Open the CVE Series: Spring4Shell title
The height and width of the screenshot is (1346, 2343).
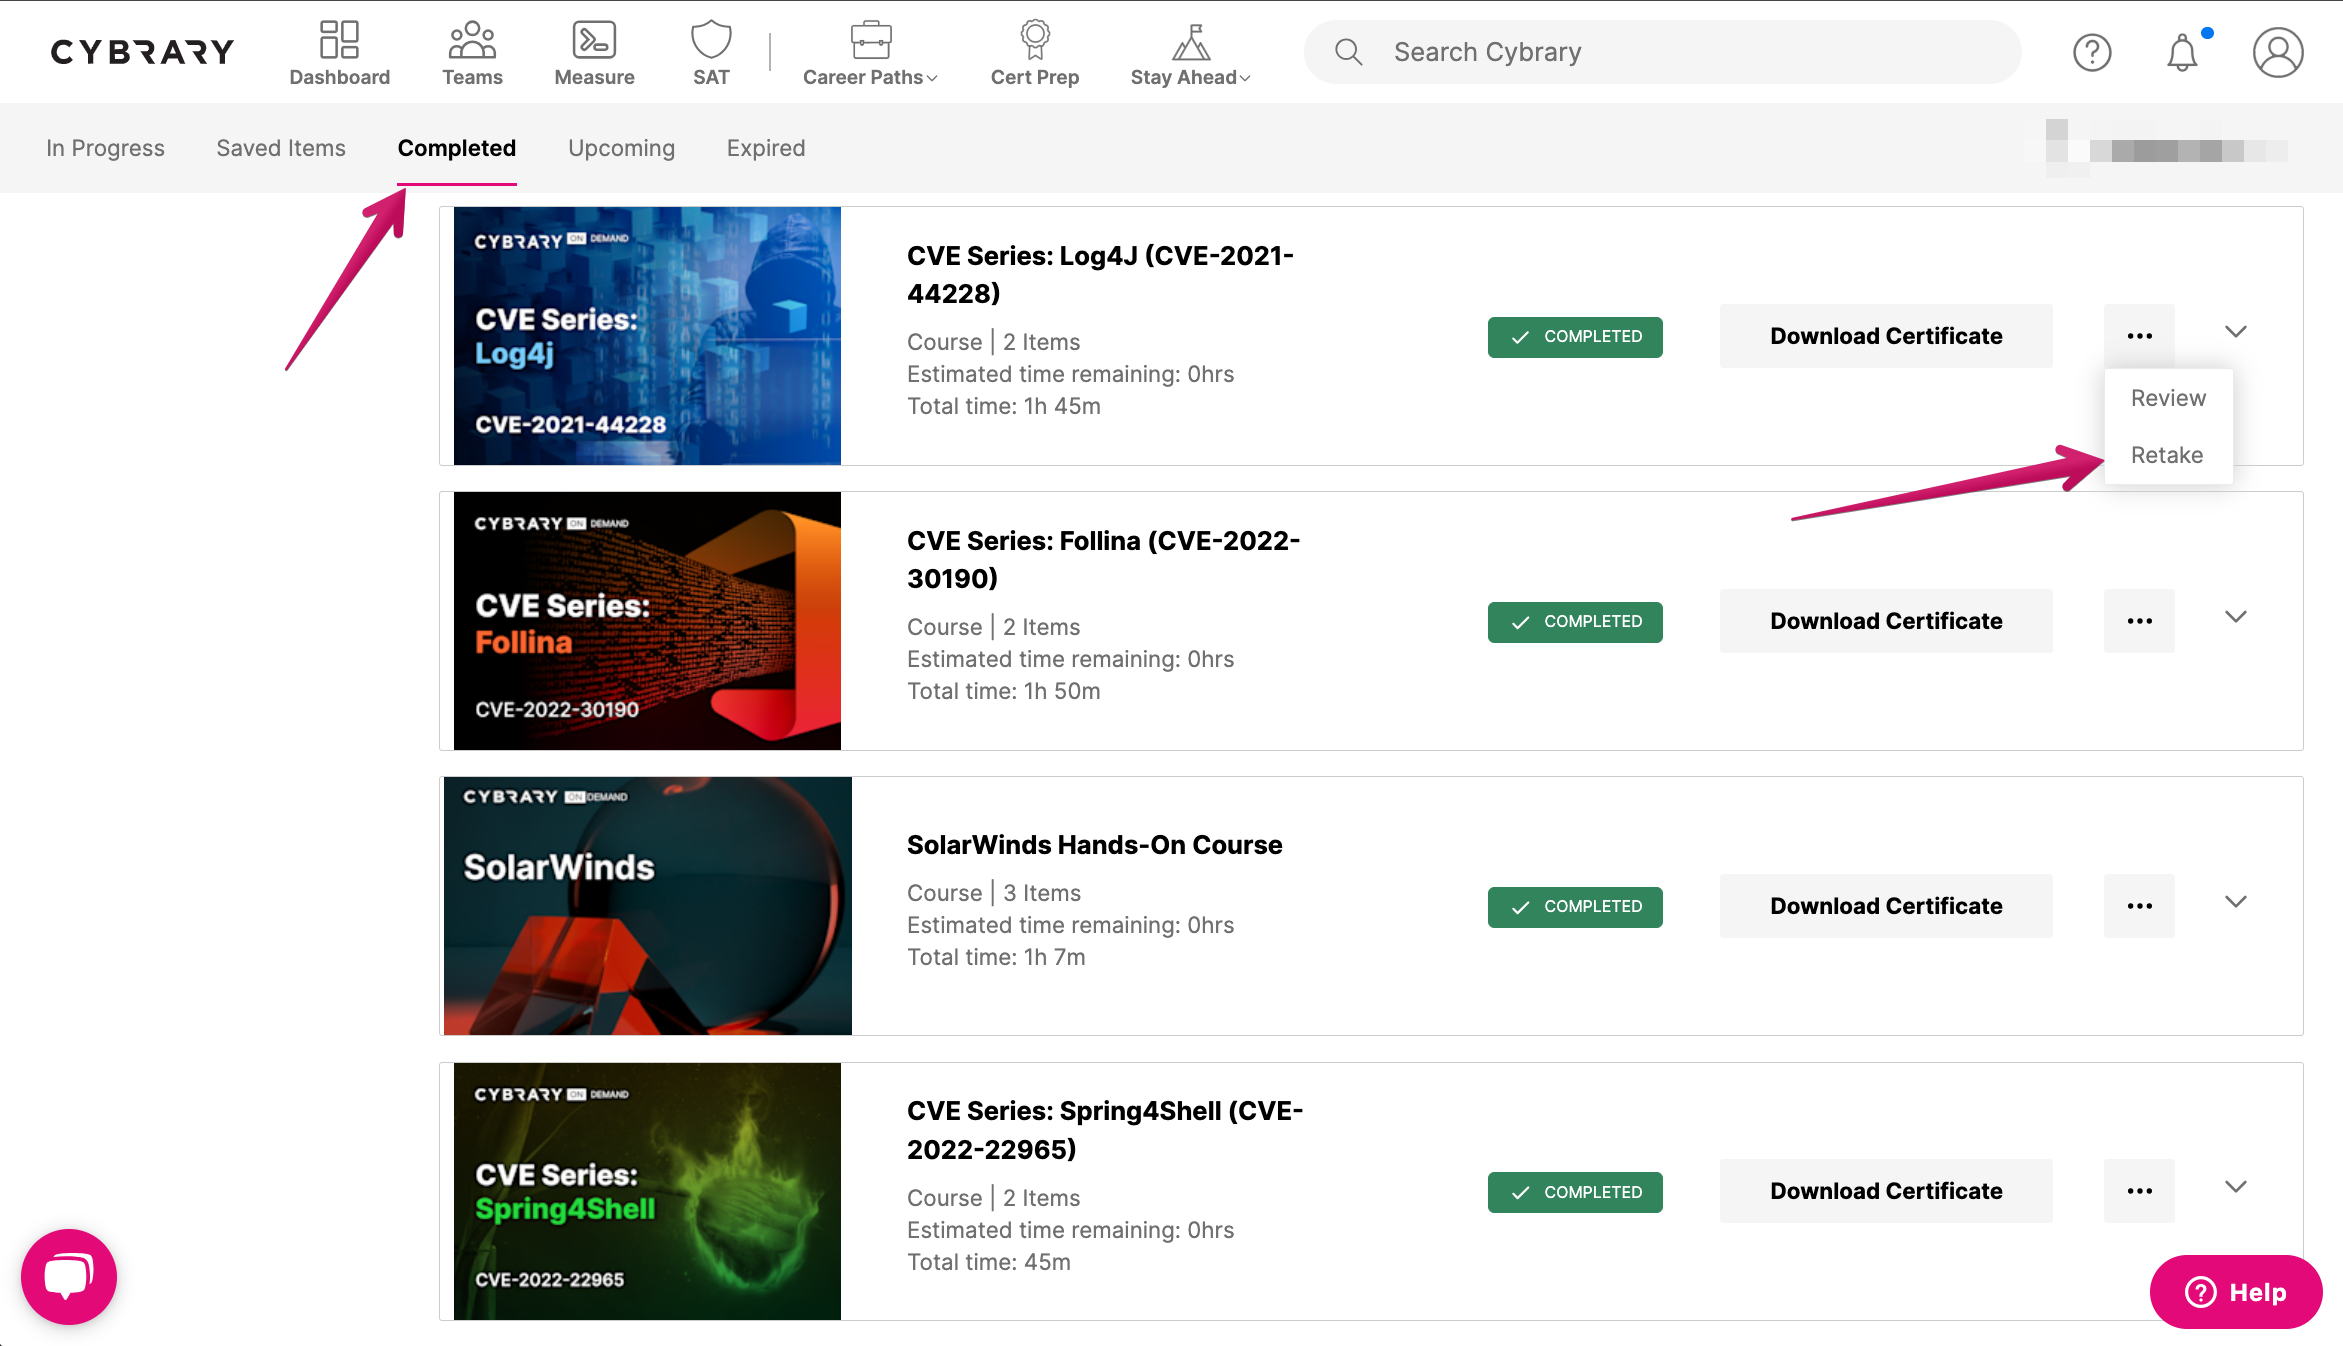click(x=1105, y=1130)
